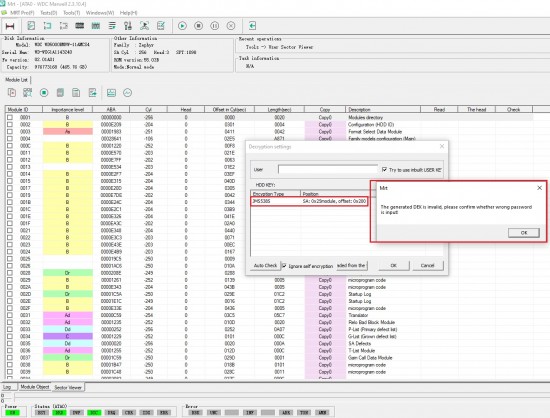Viewport: 550px width, 418px height.
Task: Click the User password input field
Action: (328, 169)
